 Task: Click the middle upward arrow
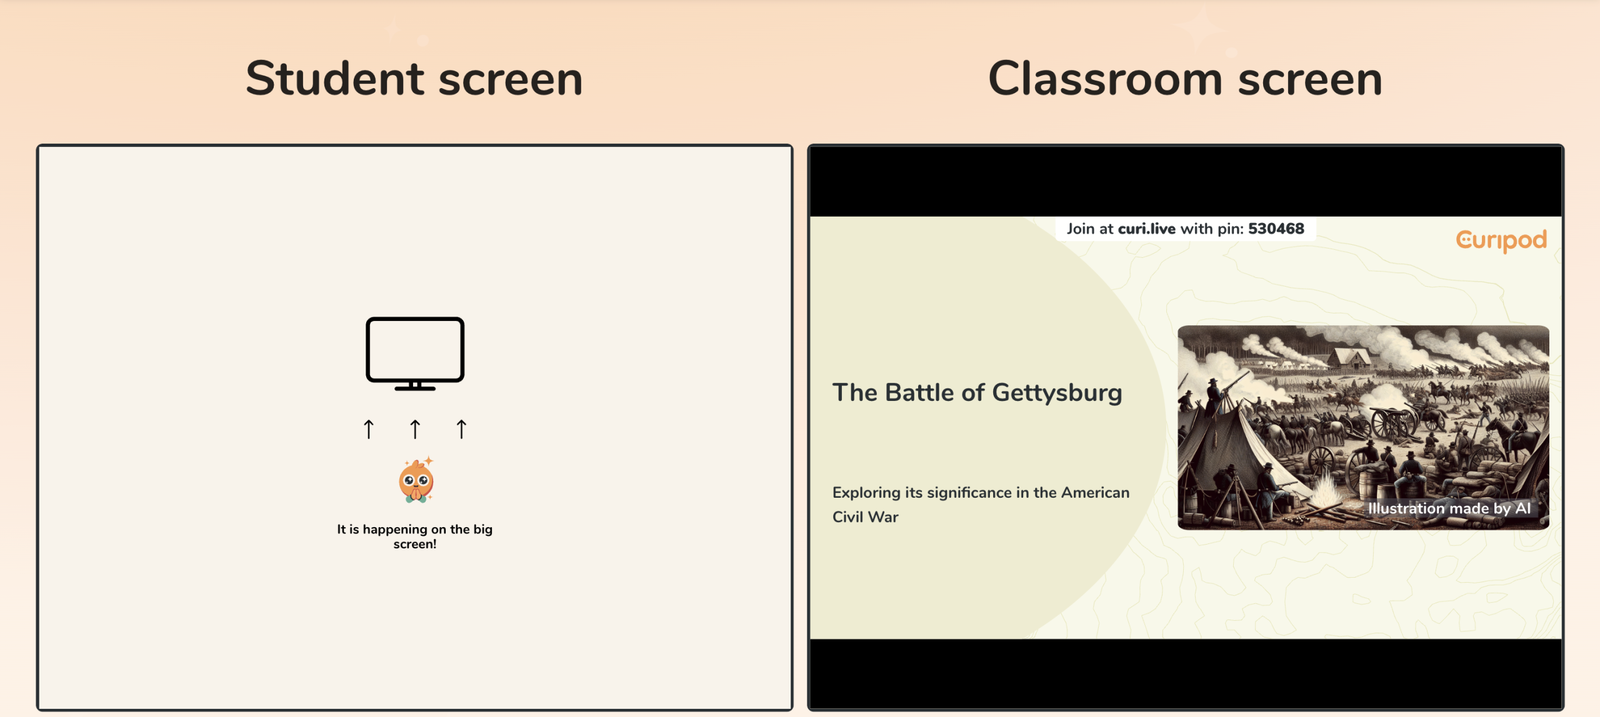[x=415, y=429]
